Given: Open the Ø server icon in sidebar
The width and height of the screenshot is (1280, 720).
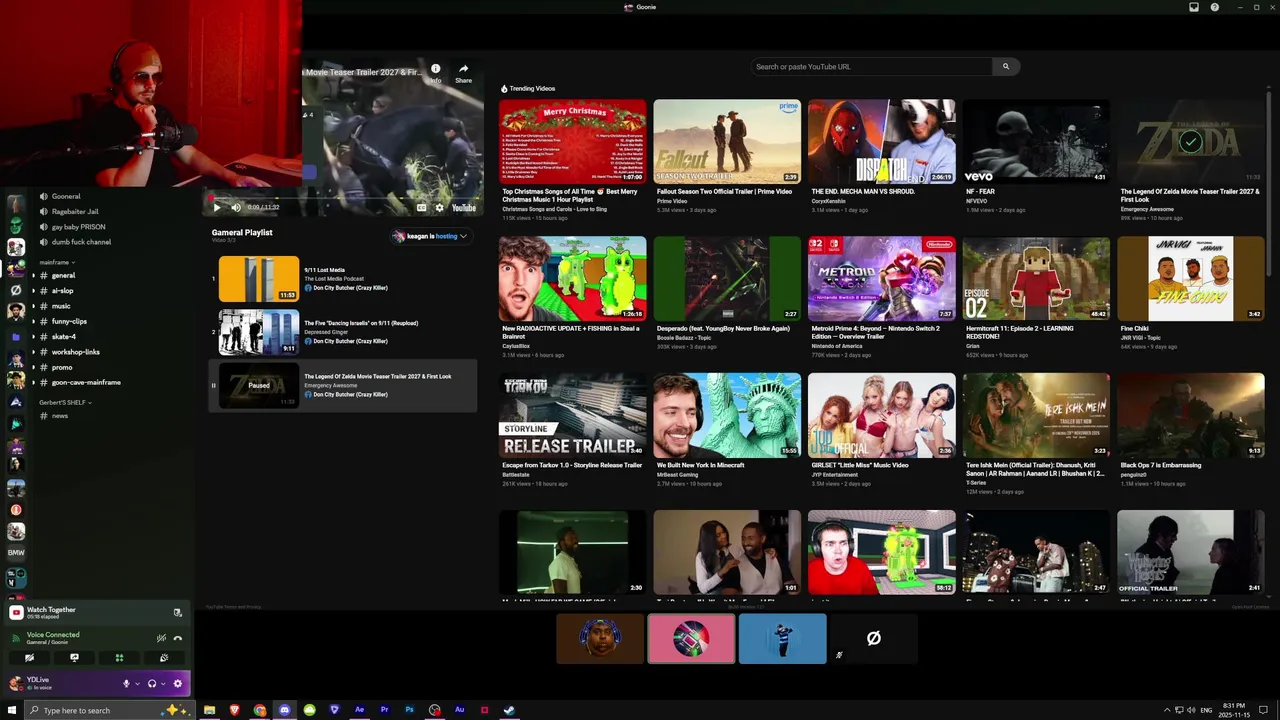Looking at the screenshot, I should tap(16, 290).
